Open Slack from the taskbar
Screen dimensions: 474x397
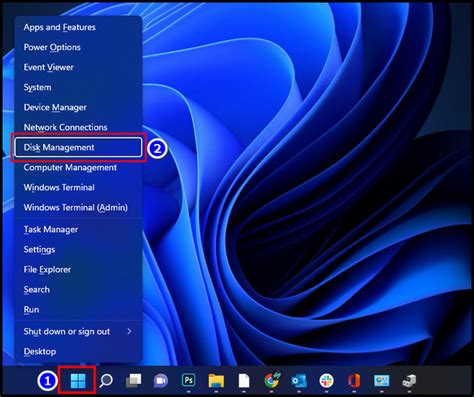click(326, 380)
